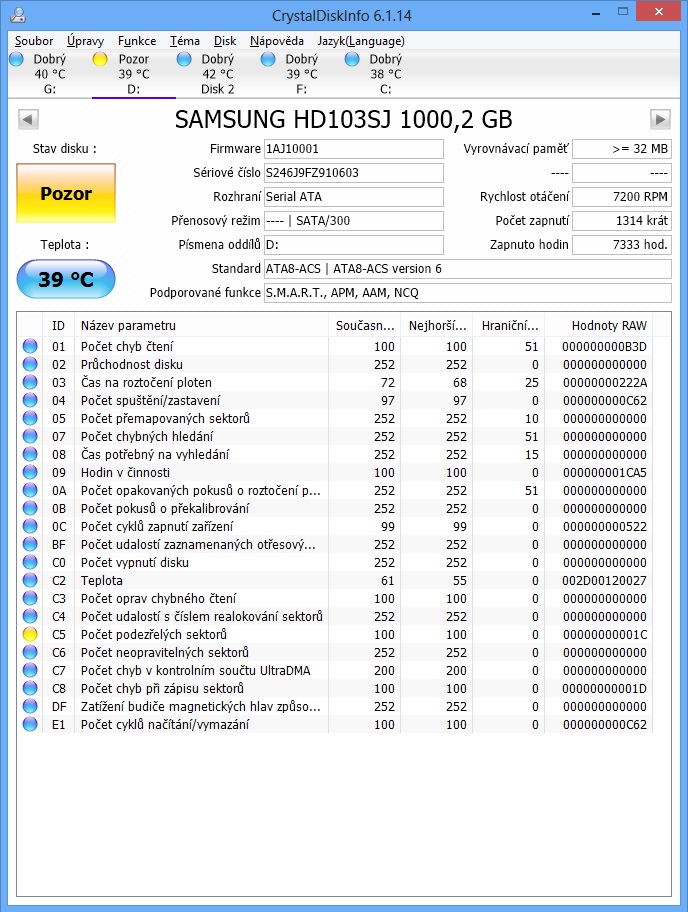Click status orb of 0C Počet cyklů zapnutí
The height and width of the screenshot is (912, 688).
click(30, 526)
